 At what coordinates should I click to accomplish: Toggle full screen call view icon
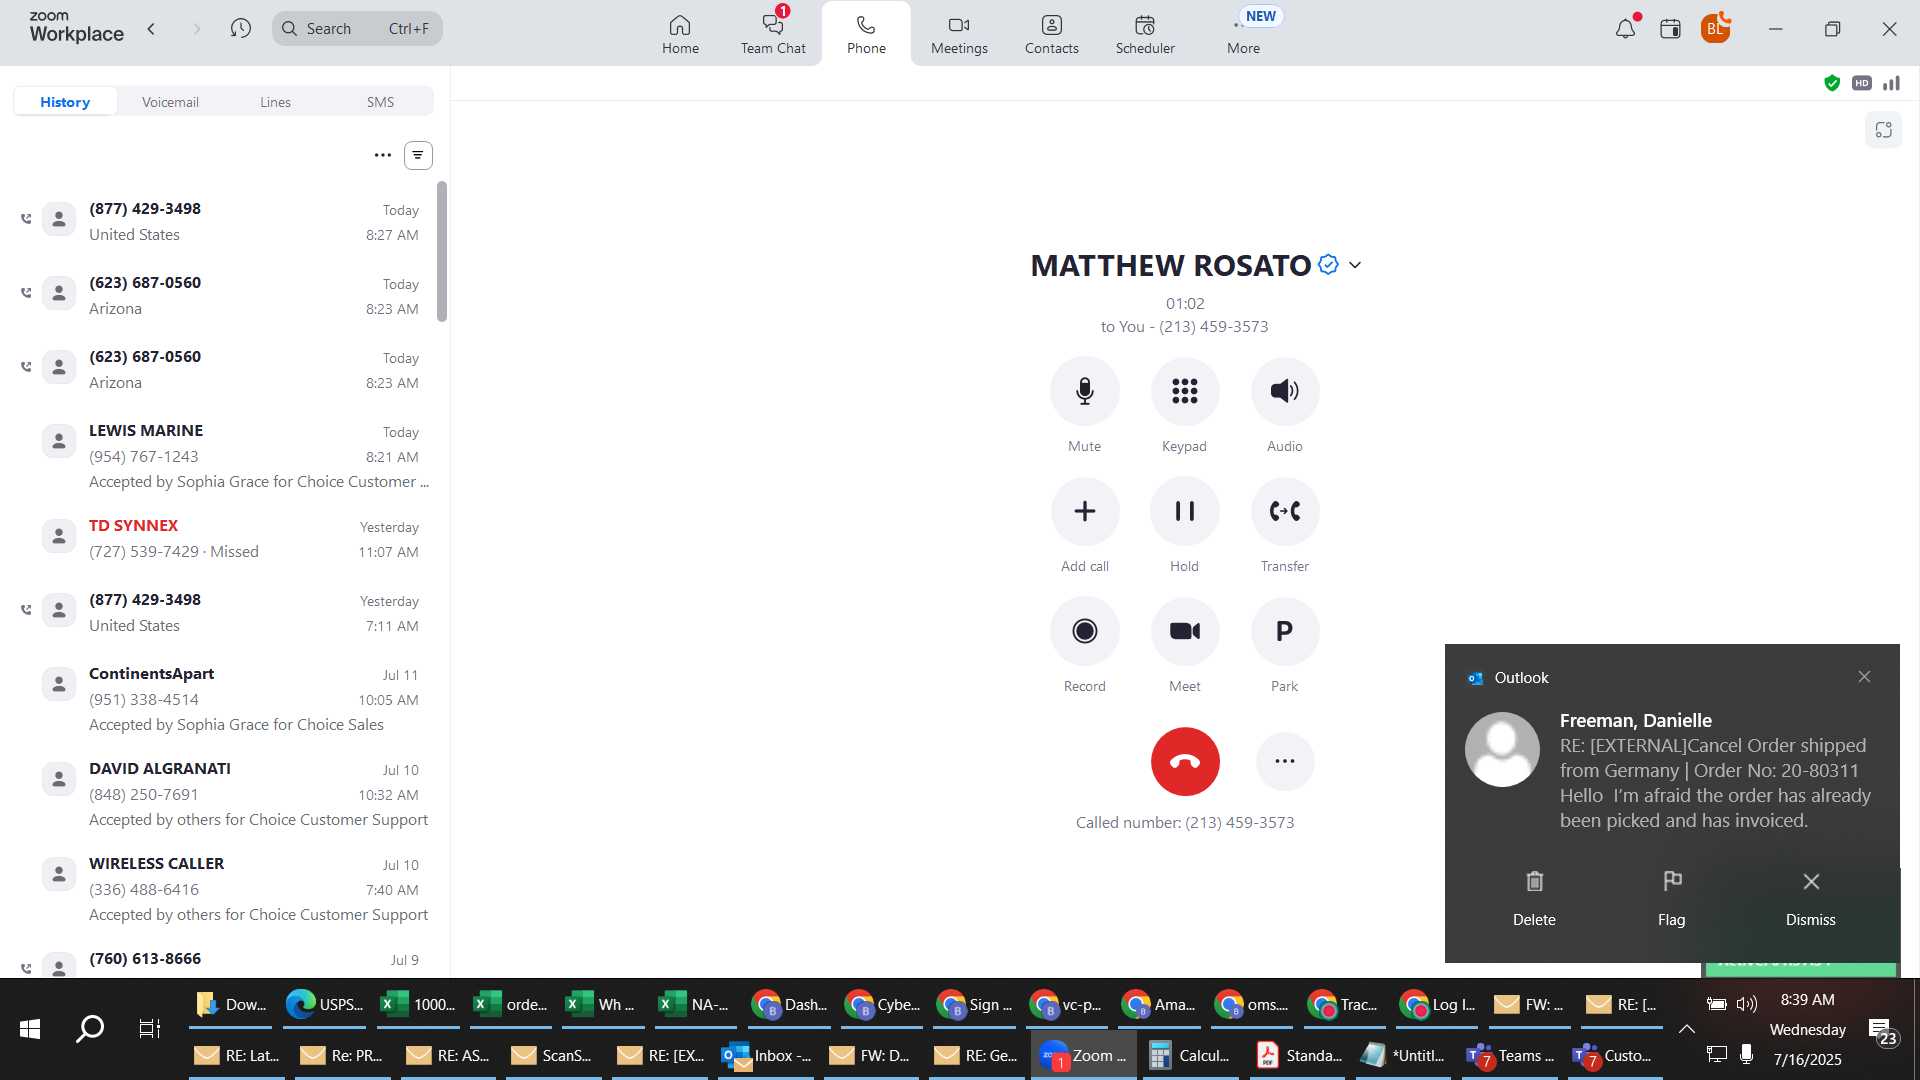tap(1883, 130)
